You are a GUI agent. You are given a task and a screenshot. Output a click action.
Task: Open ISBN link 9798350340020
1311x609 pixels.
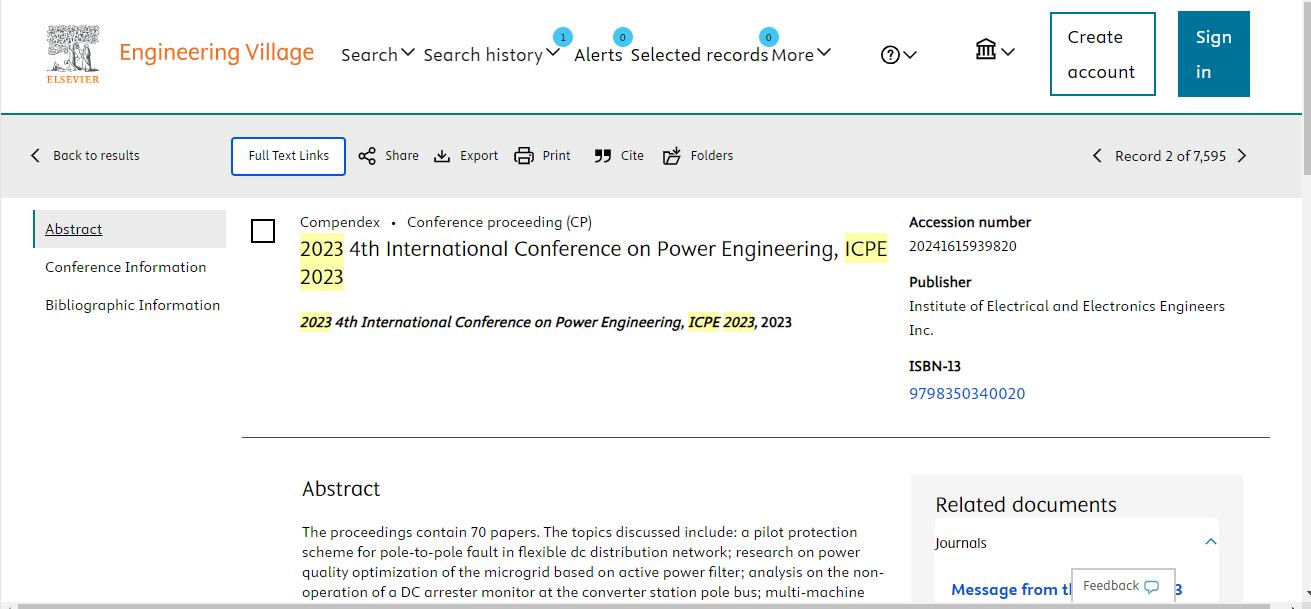[x=966, y=394]
